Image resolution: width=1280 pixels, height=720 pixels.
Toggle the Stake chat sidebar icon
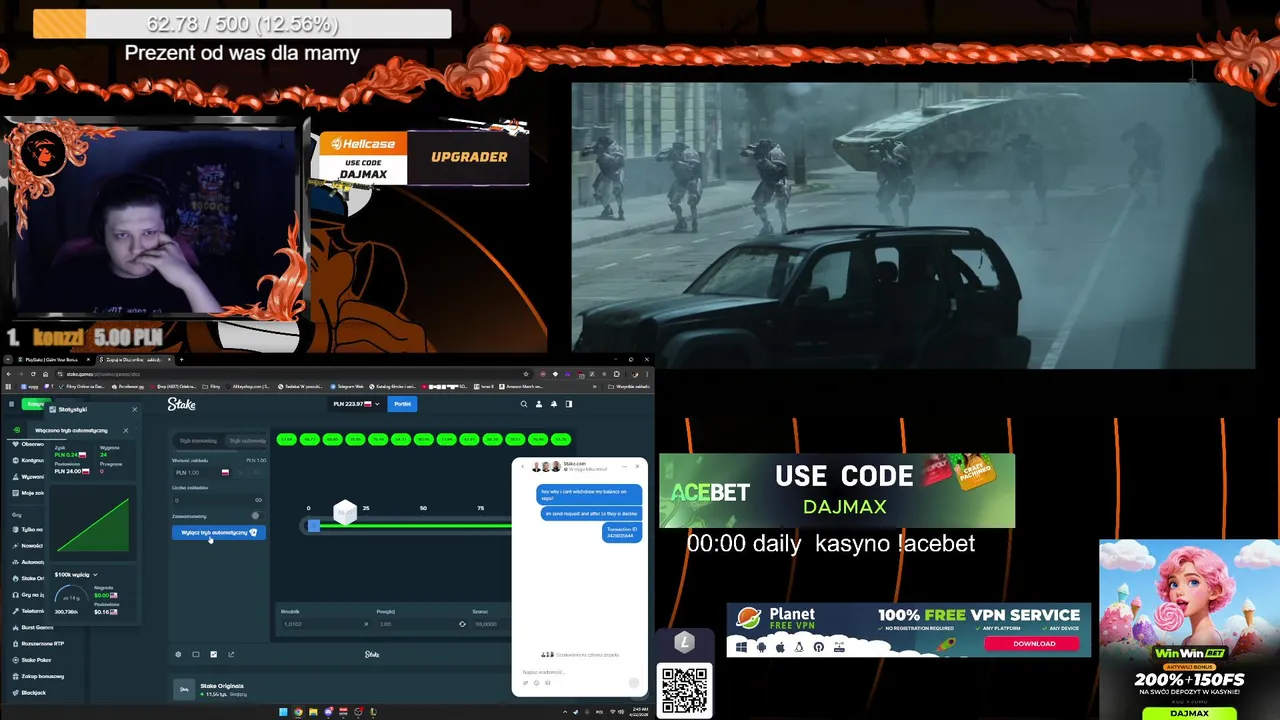coord(569,404)
